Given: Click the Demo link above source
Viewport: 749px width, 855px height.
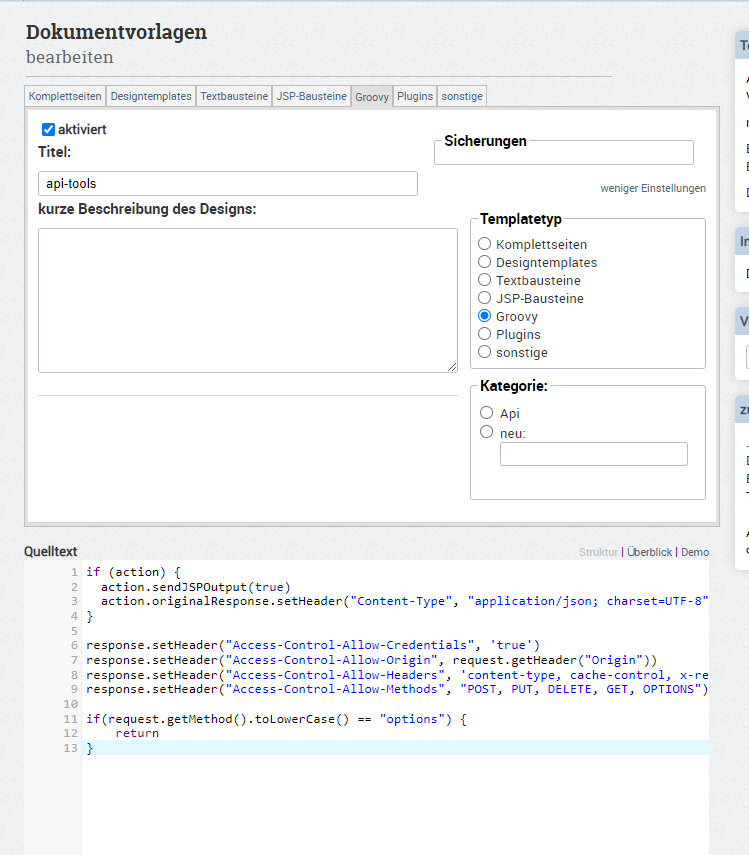Looking at the screenshot, I should [x=695, y=552].
